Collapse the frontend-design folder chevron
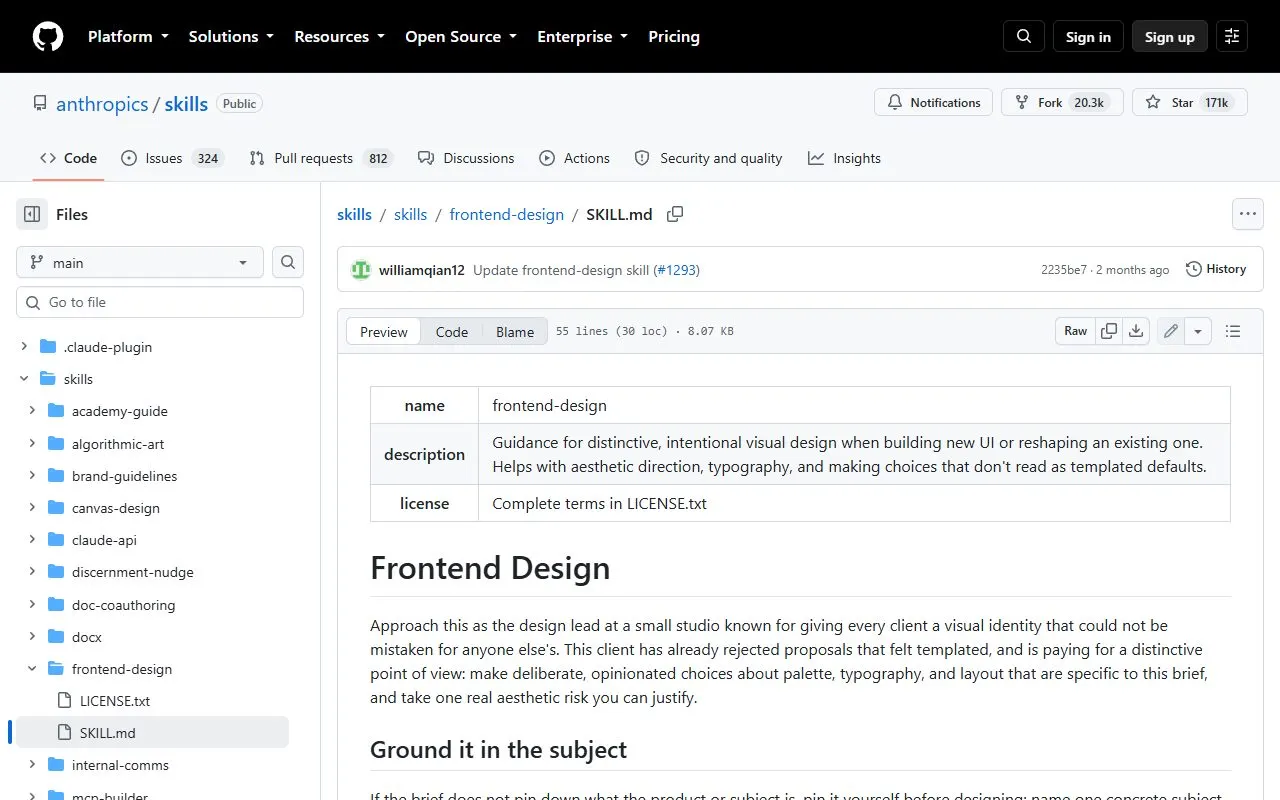Screen dimensions: 1280x800 coord(32,669)
